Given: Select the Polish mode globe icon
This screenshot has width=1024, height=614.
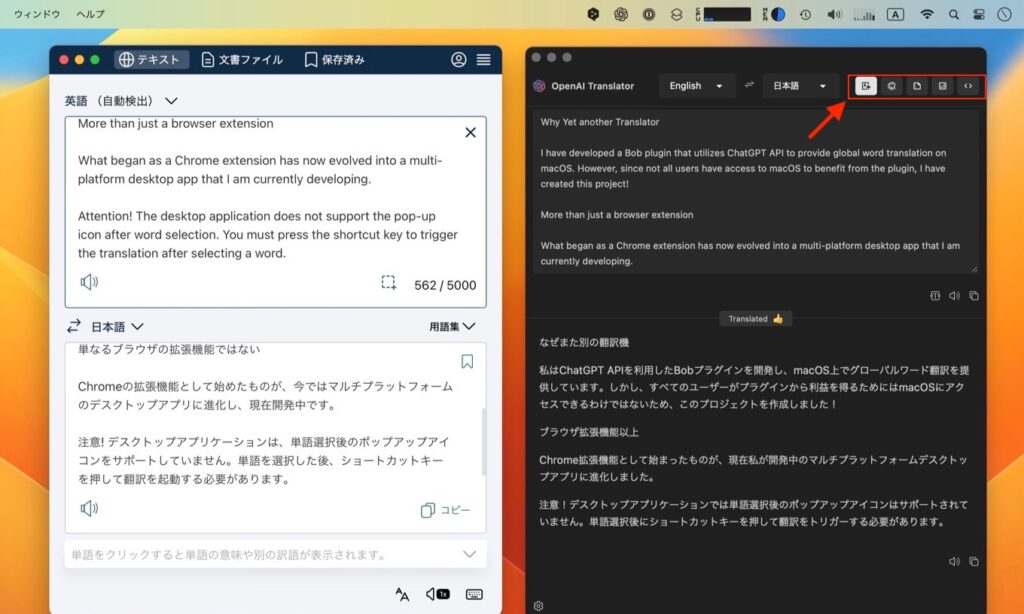Looking at the screenshot, I should [x=892, y=86].
